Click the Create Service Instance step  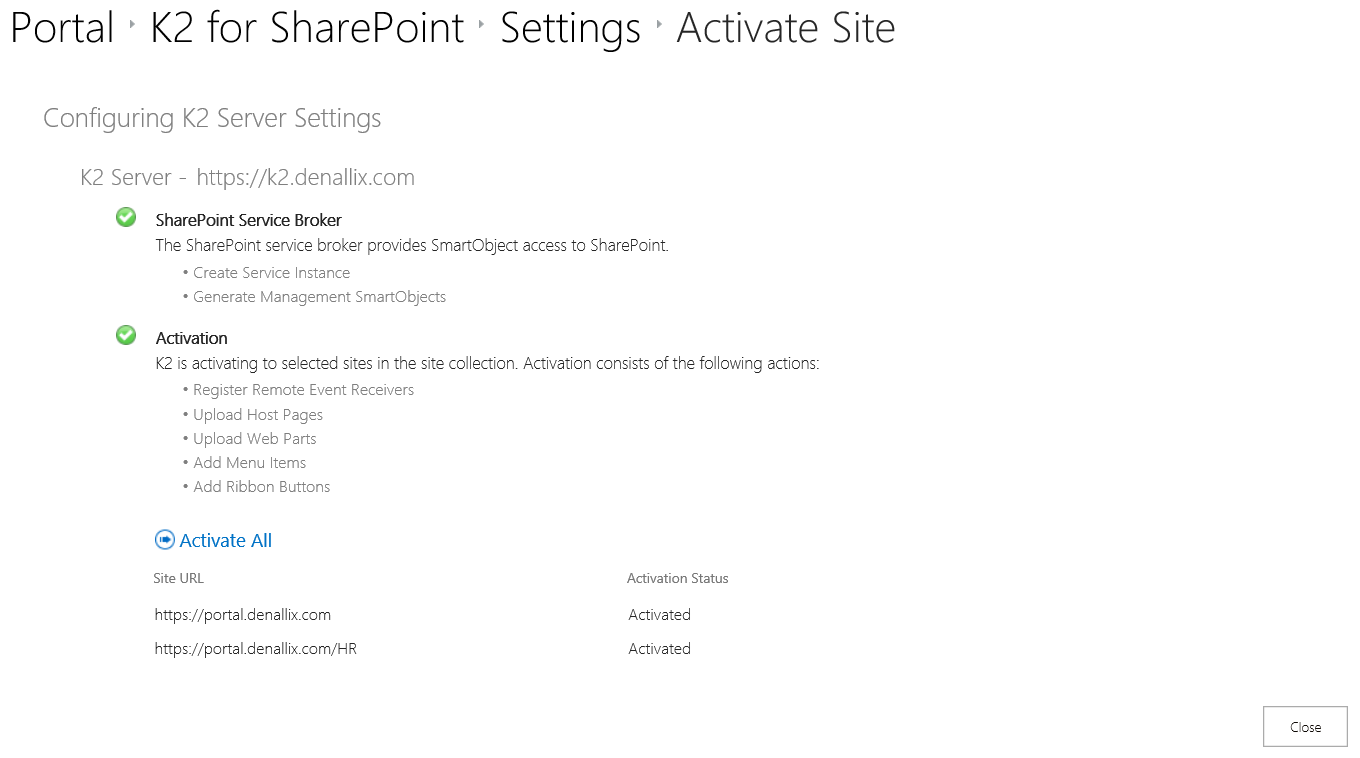(271, 273)
